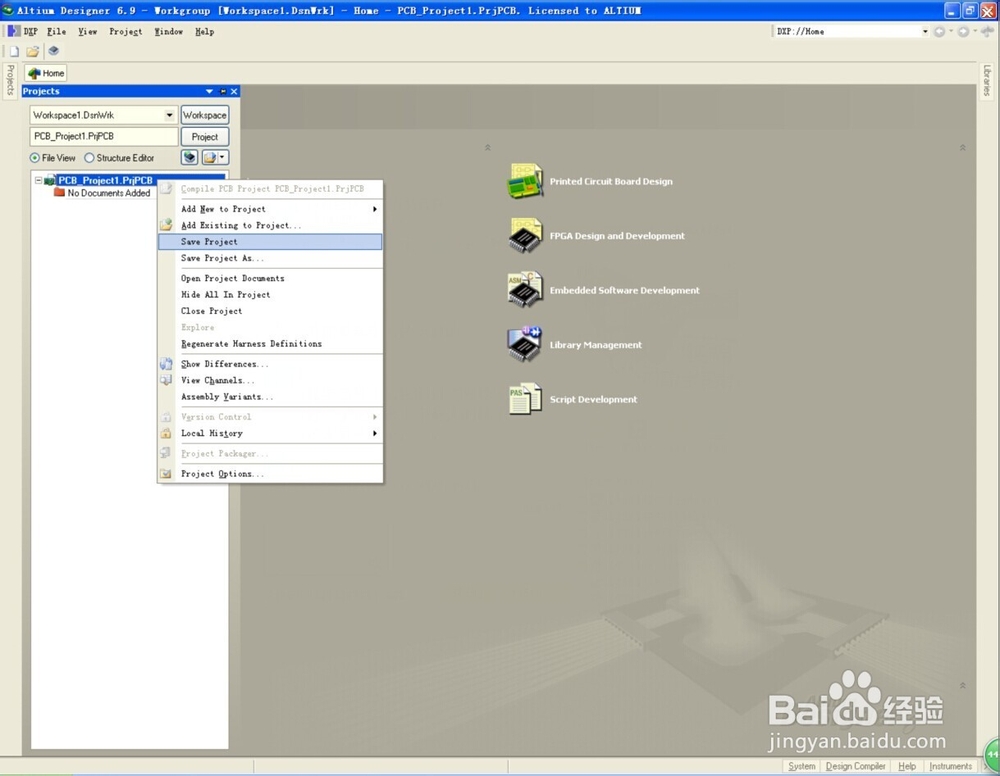Expand the Local History submenu
Image resolution: width=1000 pixels, height=776 pixels.
374,434
